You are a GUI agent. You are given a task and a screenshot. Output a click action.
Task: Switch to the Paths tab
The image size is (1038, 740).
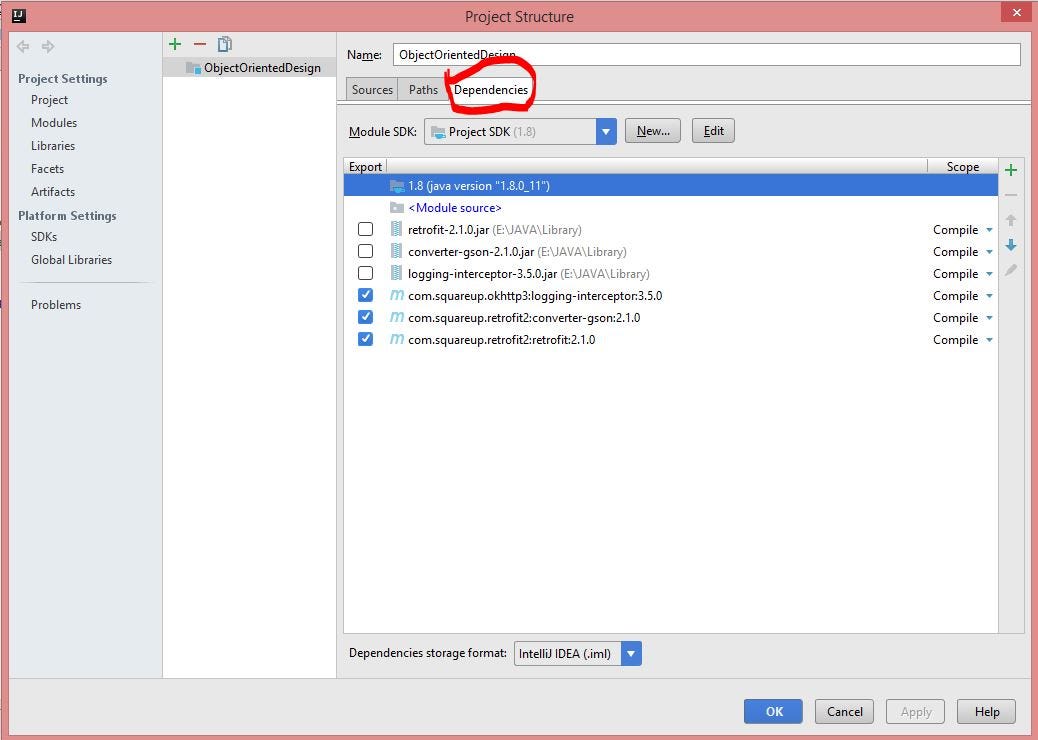click(422, 89)
